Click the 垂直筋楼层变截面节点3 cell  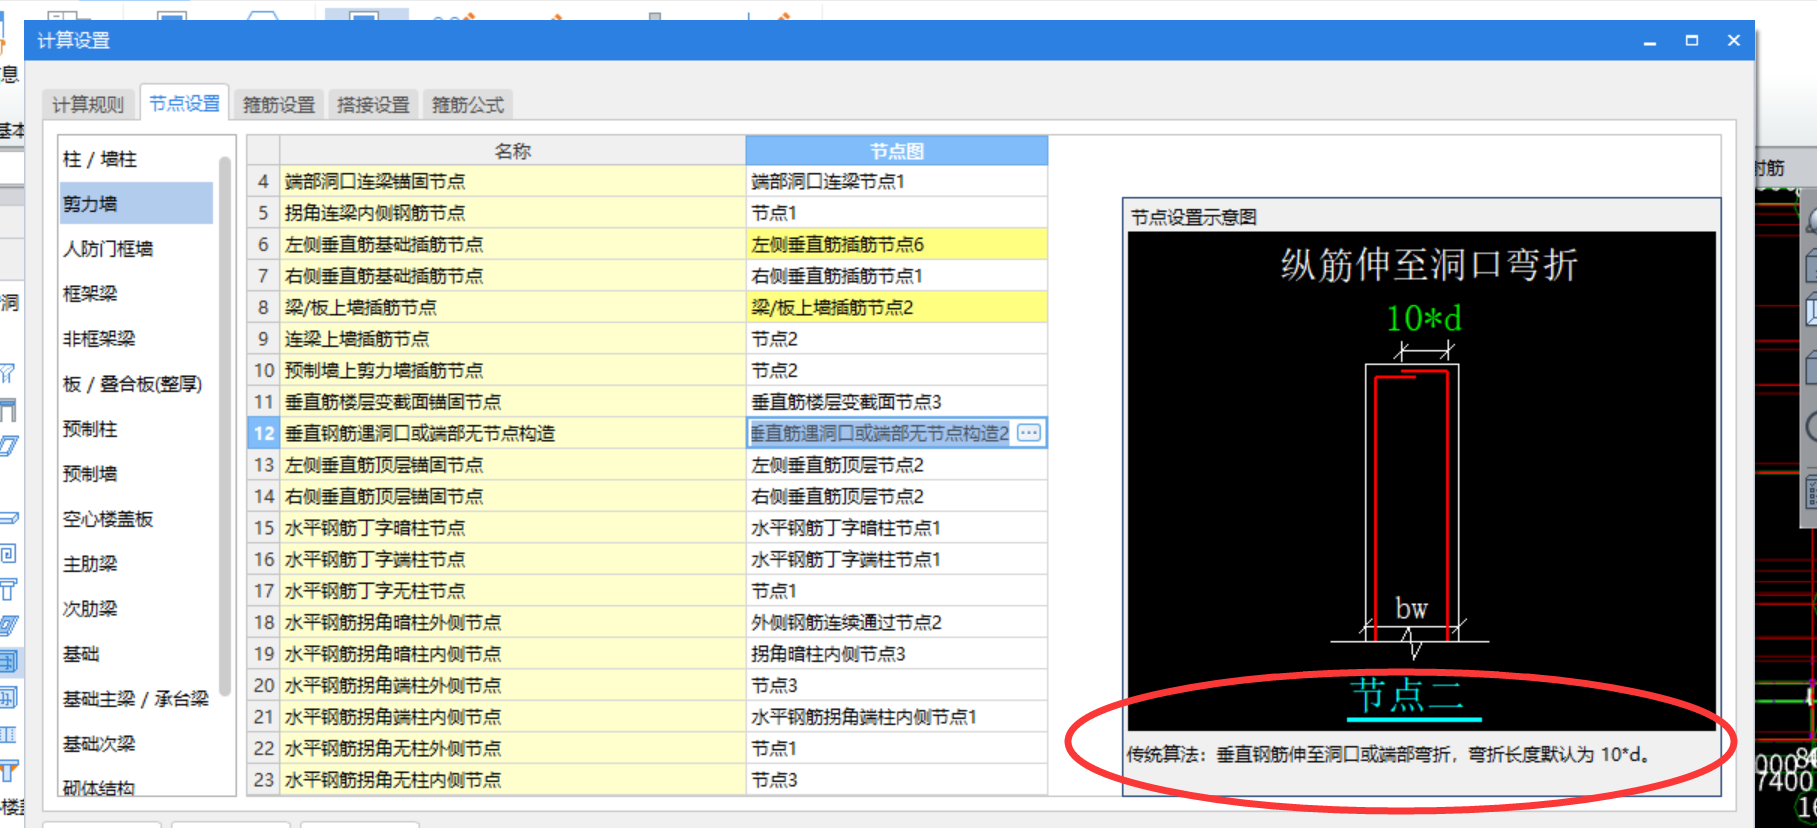pyautogui.click(x=896, y=402)
